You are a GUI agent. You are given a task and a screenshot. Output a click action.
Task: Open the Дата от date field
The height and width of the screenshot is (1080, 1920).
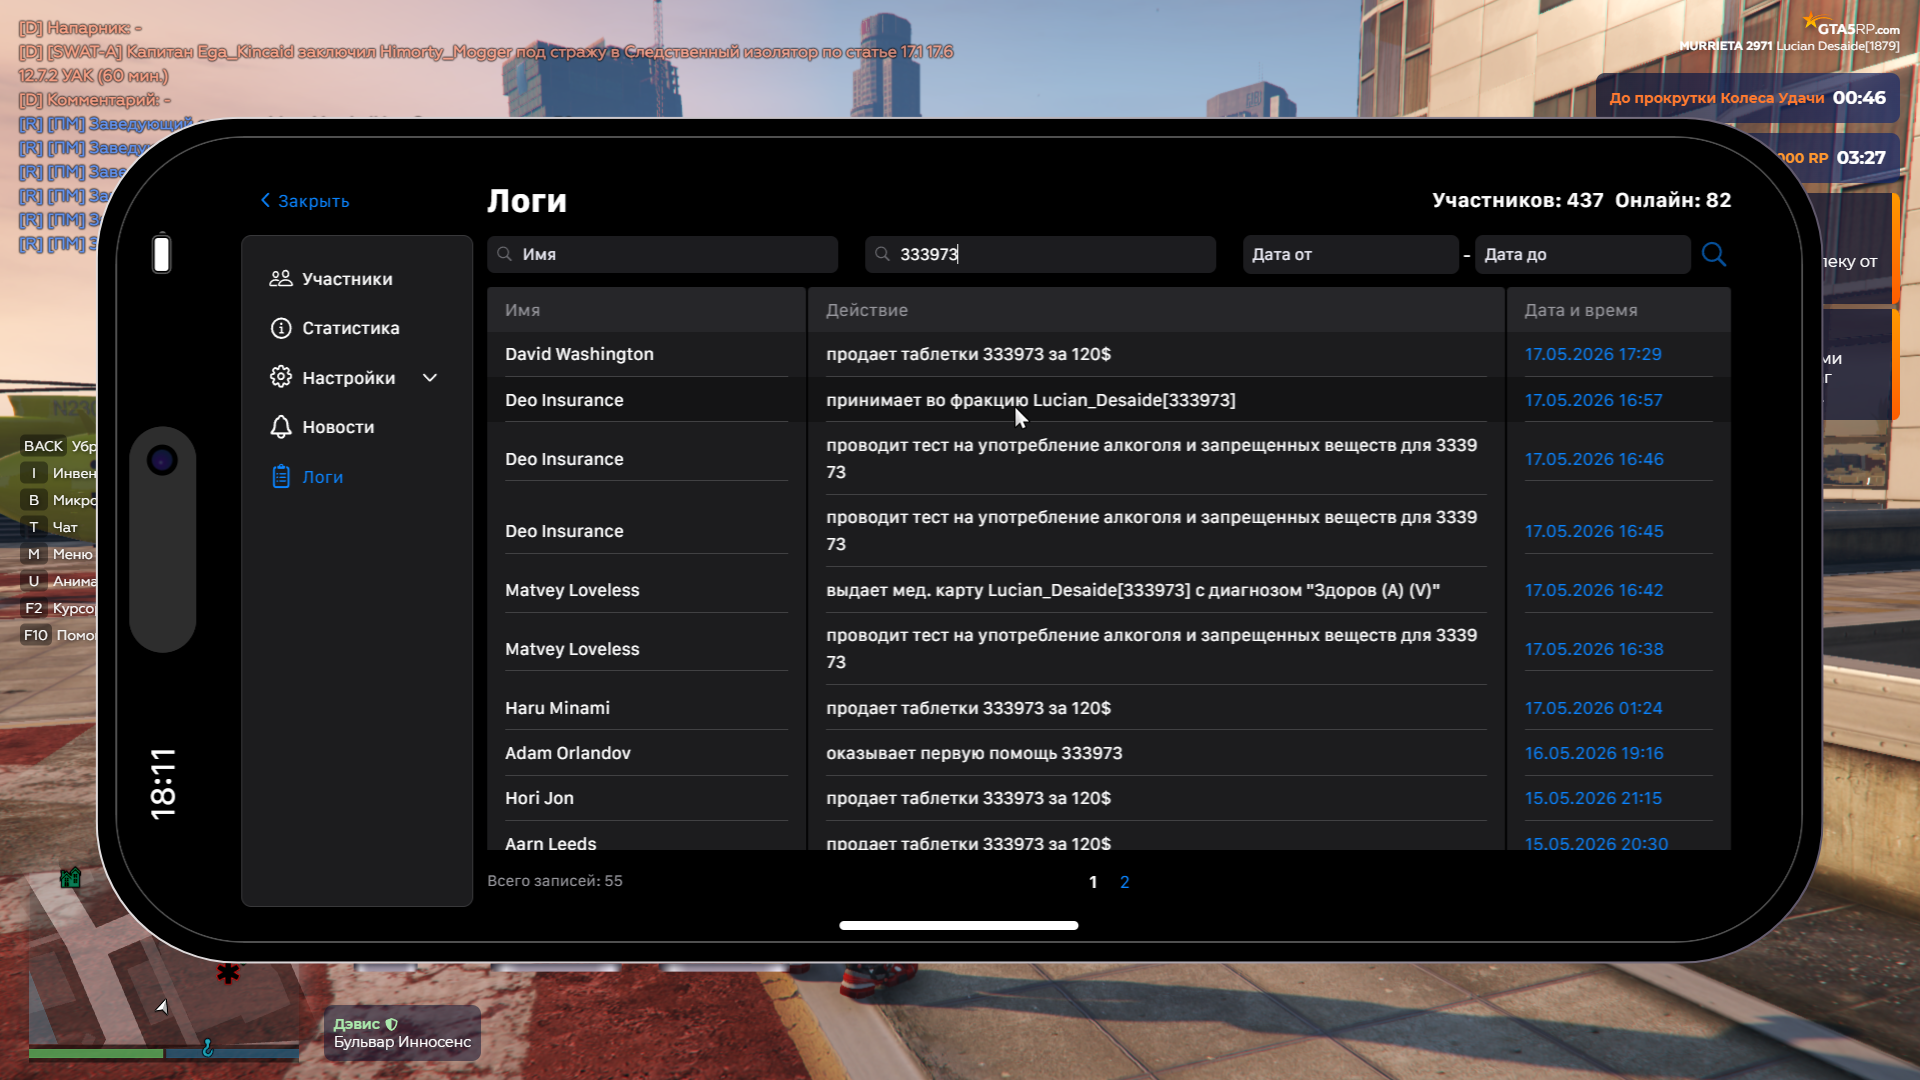[1350, 254]
